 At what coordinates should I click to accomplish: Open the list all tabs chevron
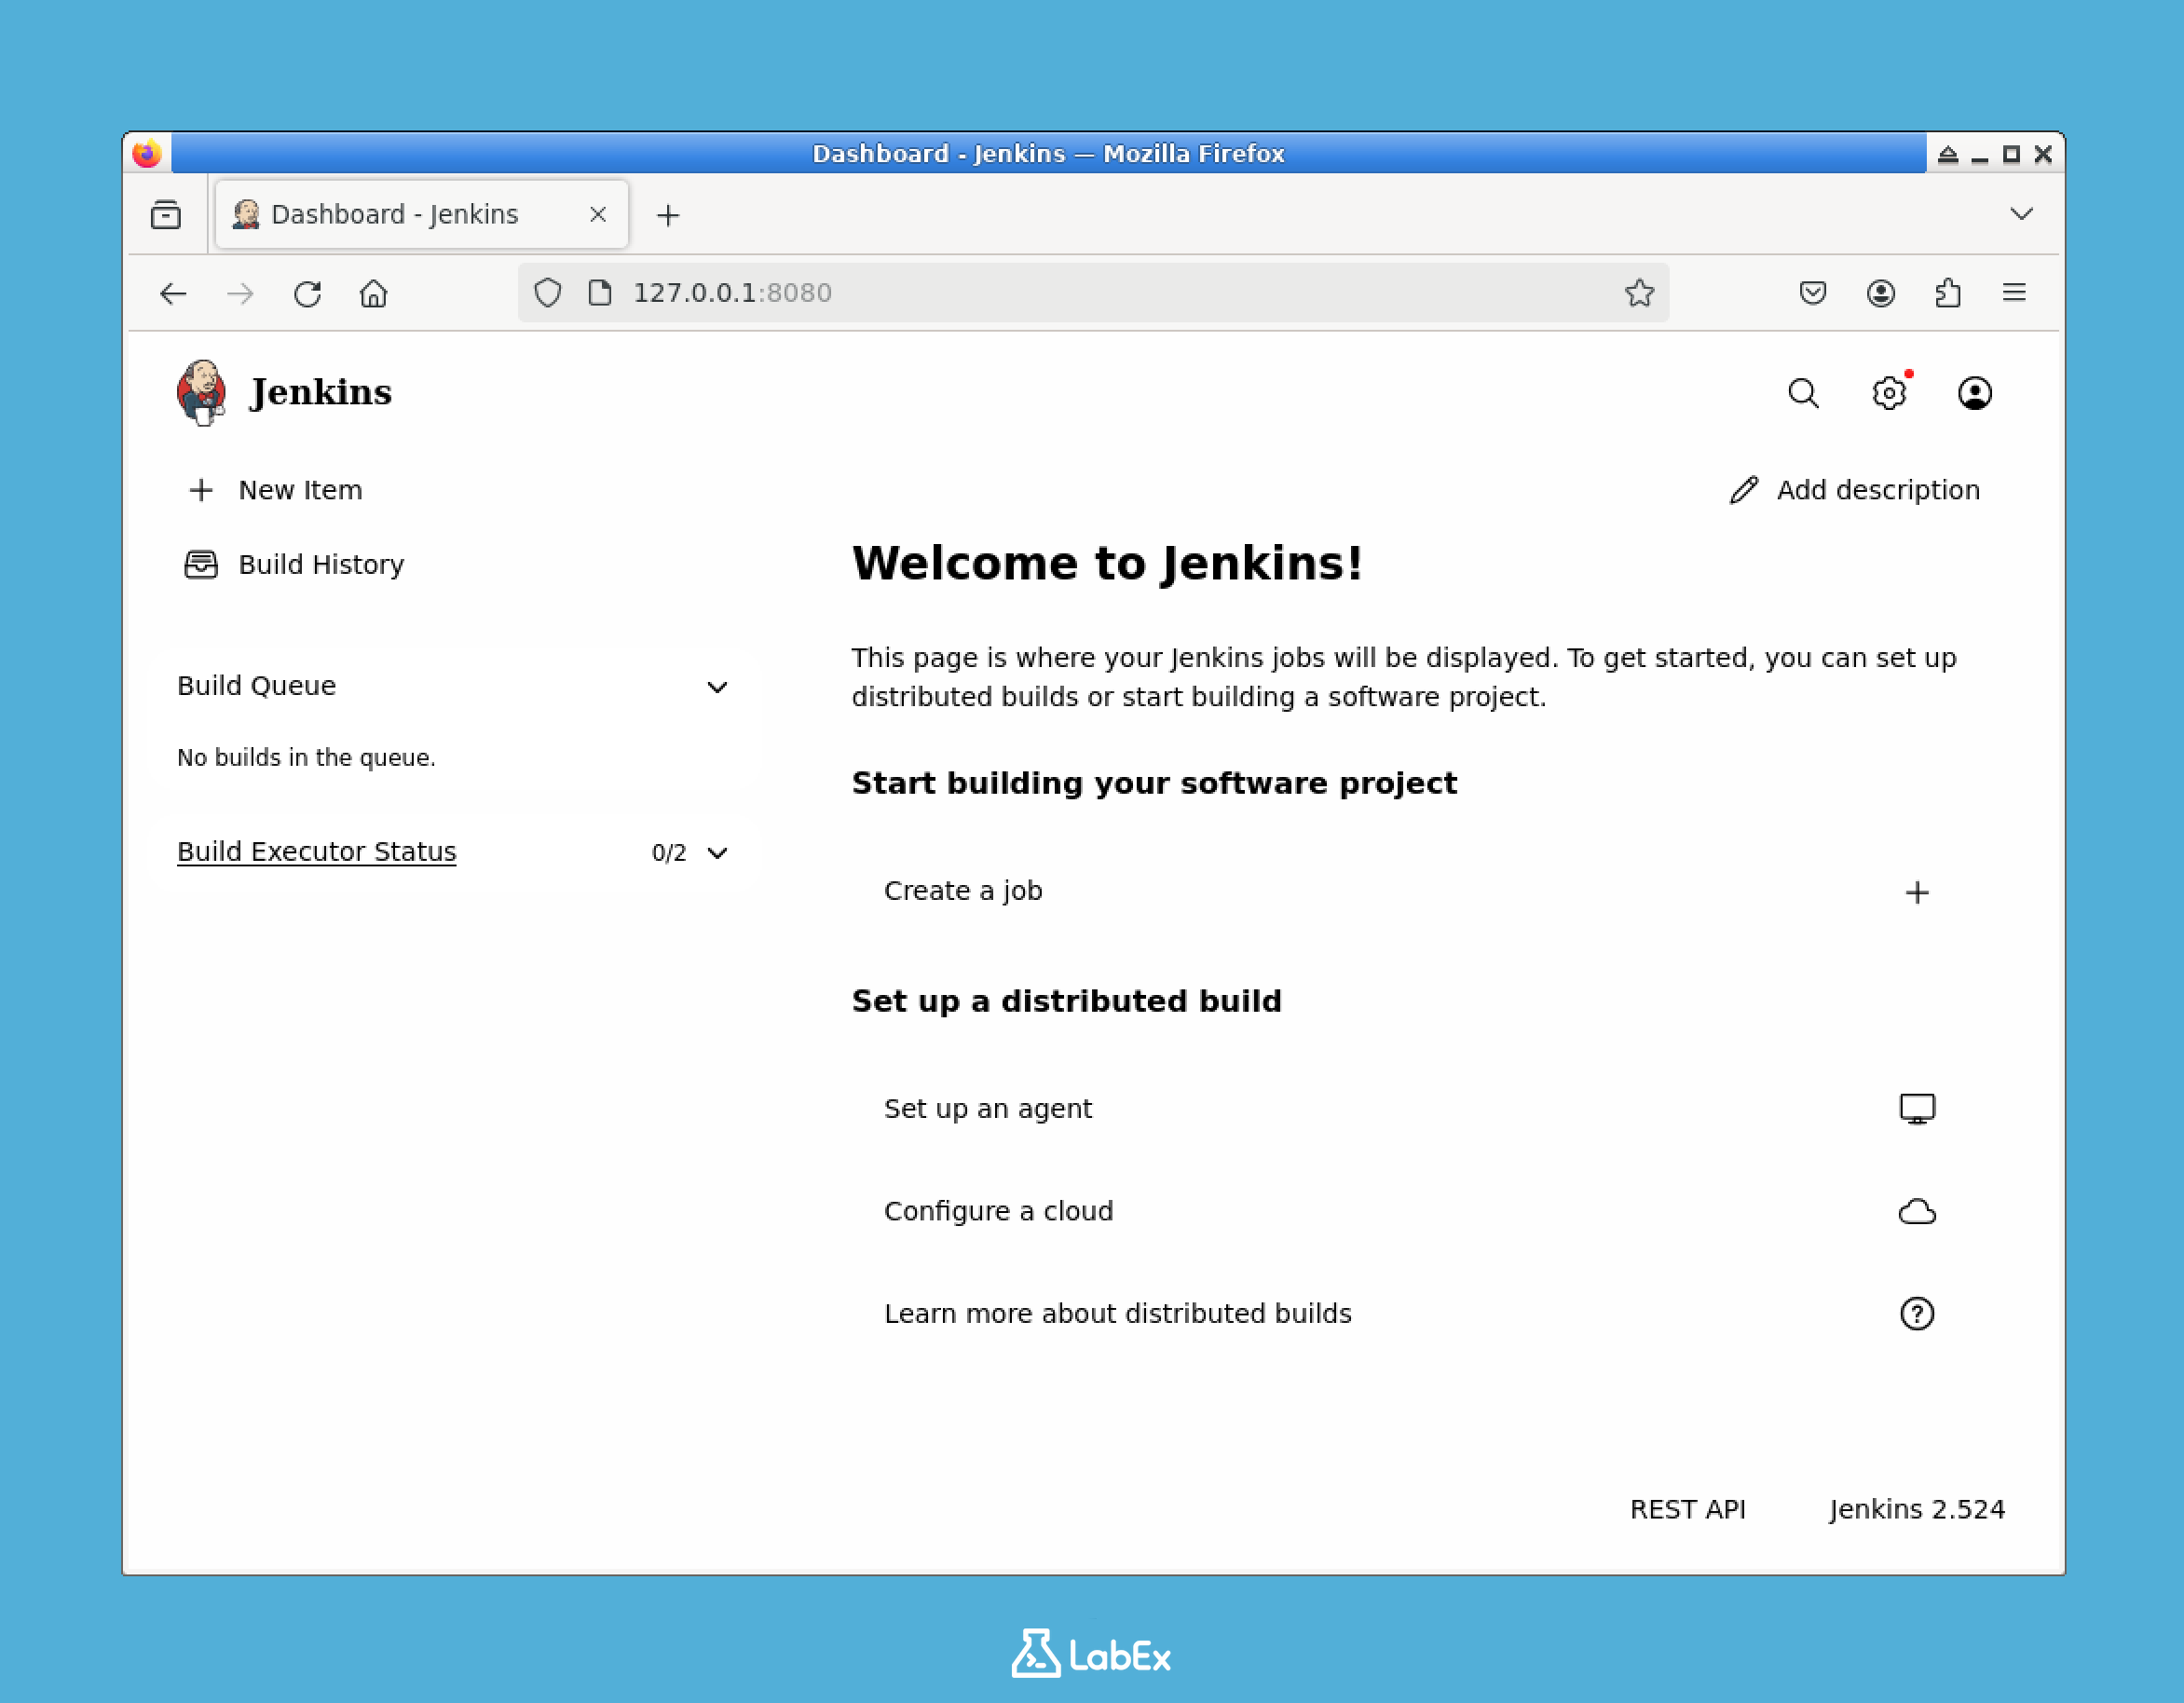pos(2022,213)
